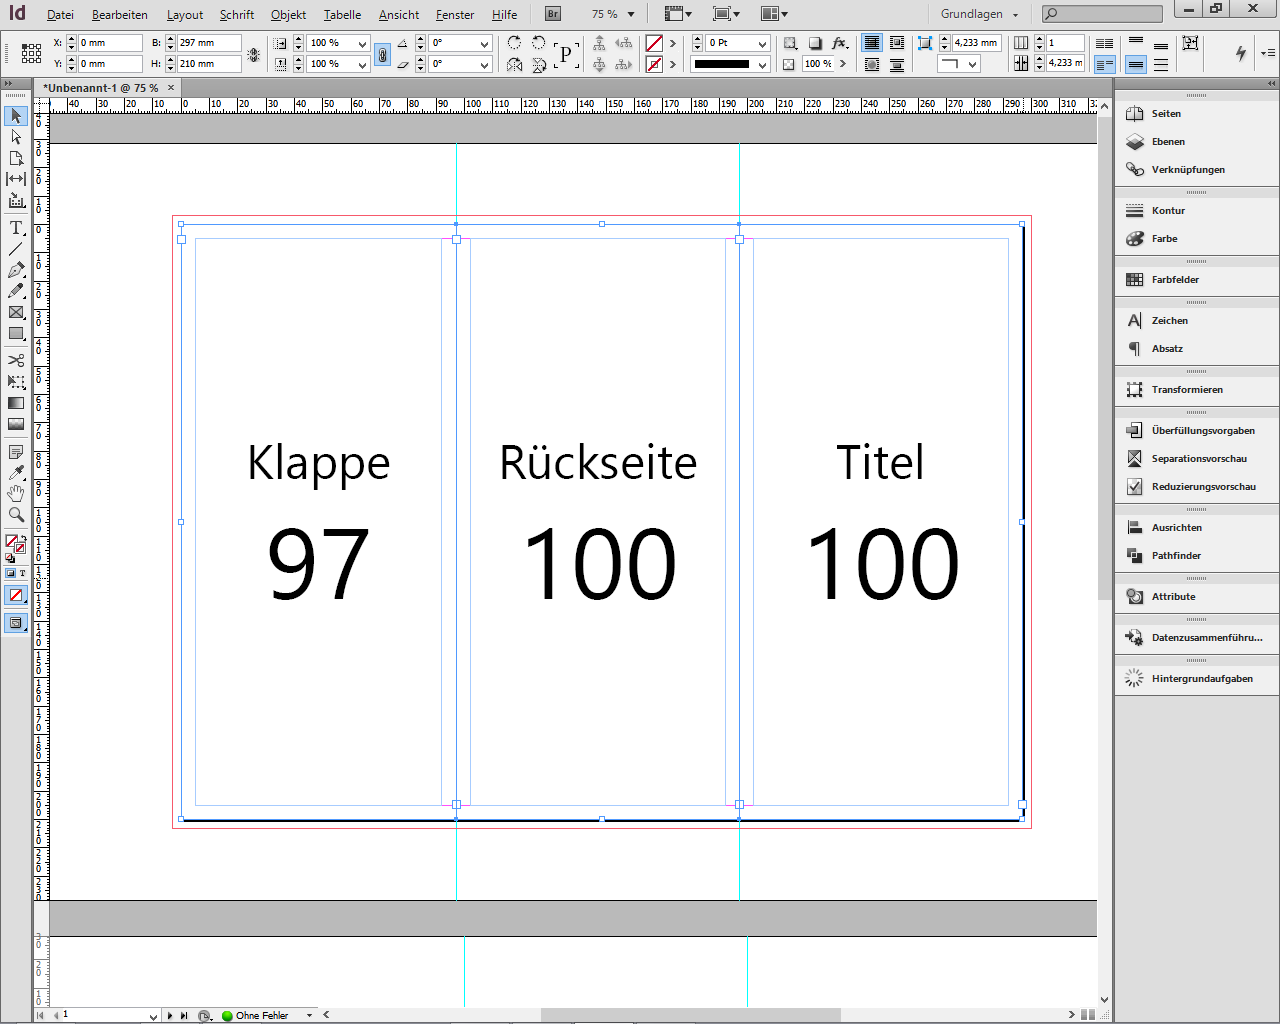Open the Farbfelder panel
The height and width of the screenshot is (1024, 1280).
point(1174,280)
